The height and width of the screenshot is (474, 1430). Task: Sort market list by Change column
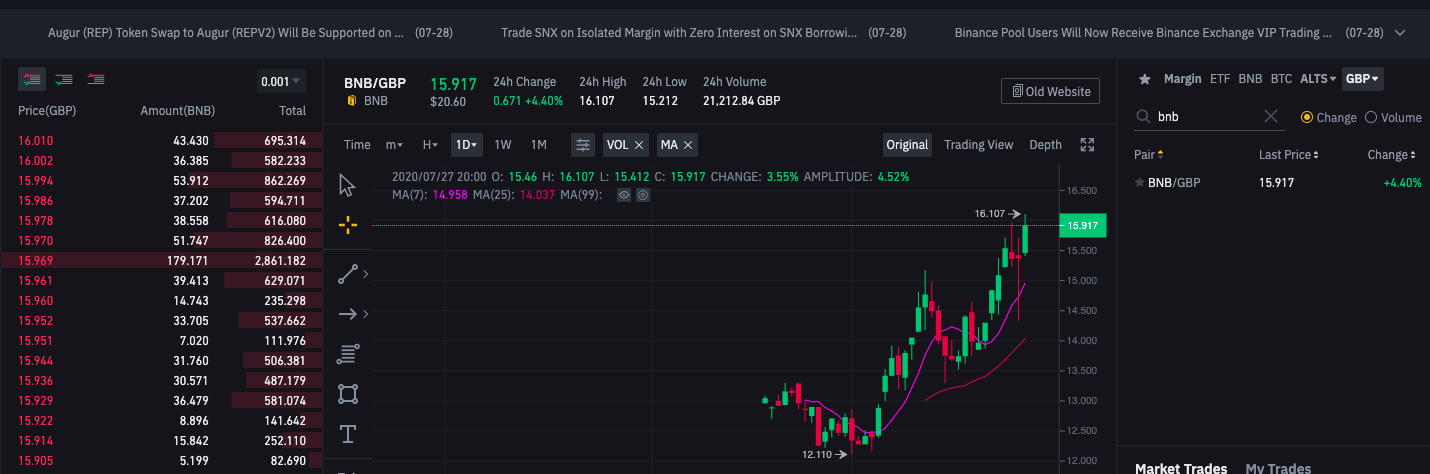pyautogui.click(x=1393, y=155)
